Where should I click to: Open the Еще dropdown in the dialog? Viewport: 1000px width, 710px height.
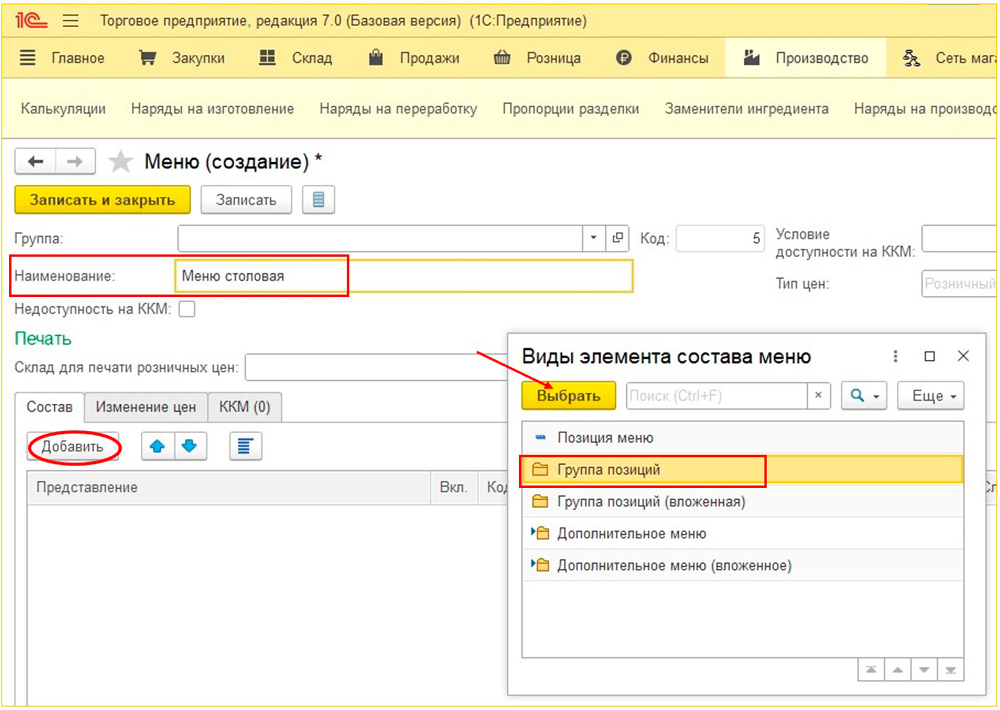click(930, 396)
